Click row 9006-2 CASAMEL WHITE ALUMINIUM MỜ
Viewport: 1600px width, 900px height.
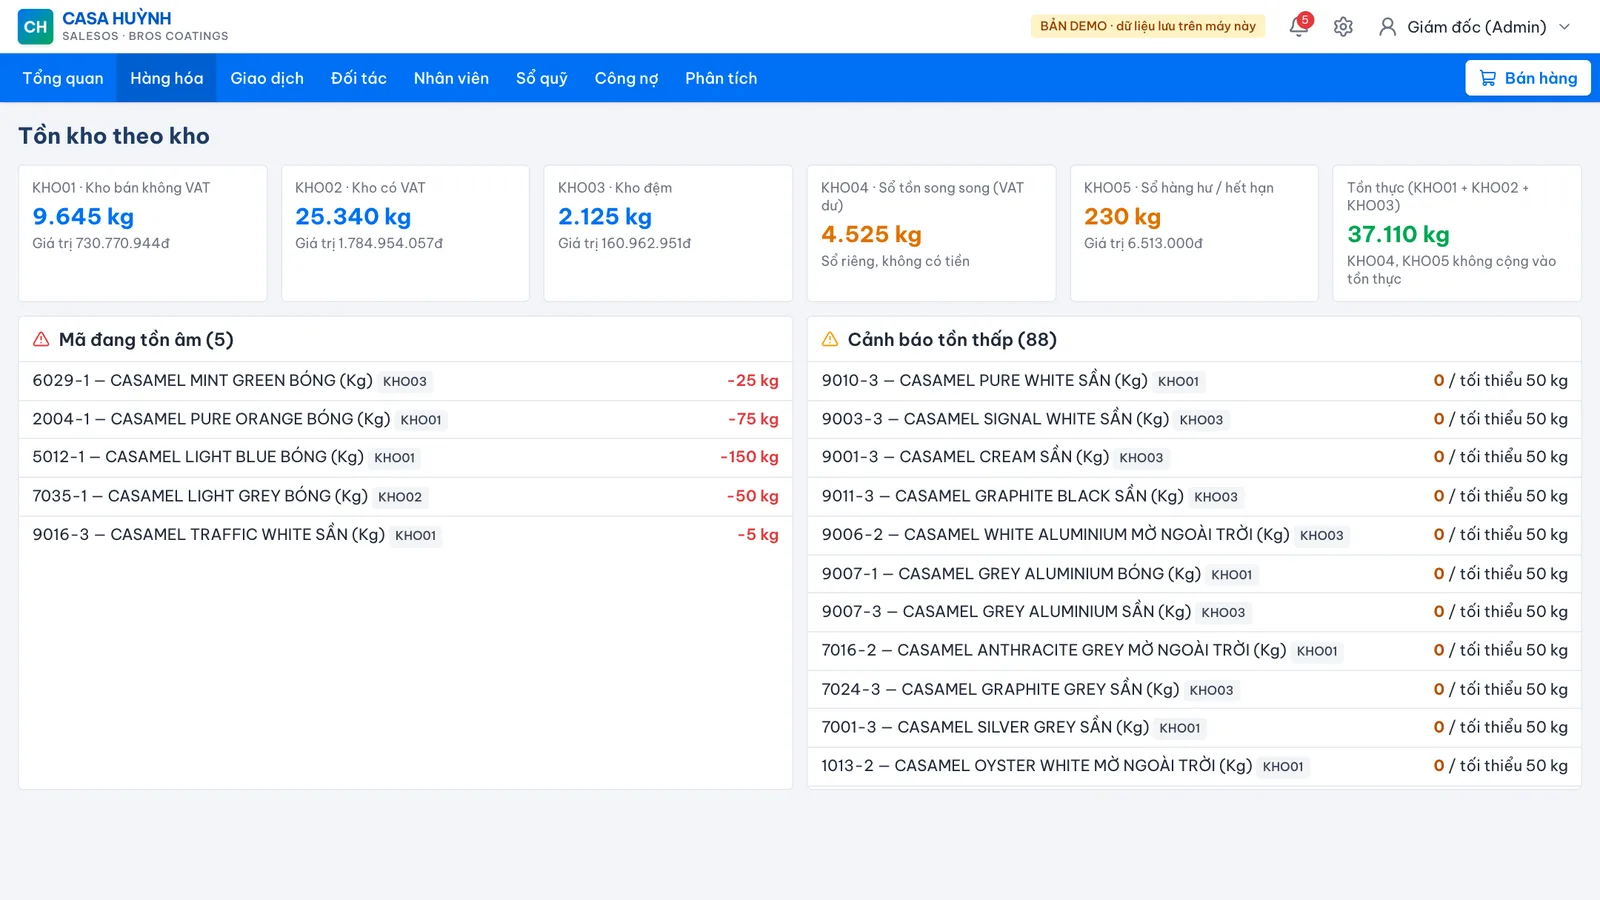pyautogui.click(x=1194, y=535)
